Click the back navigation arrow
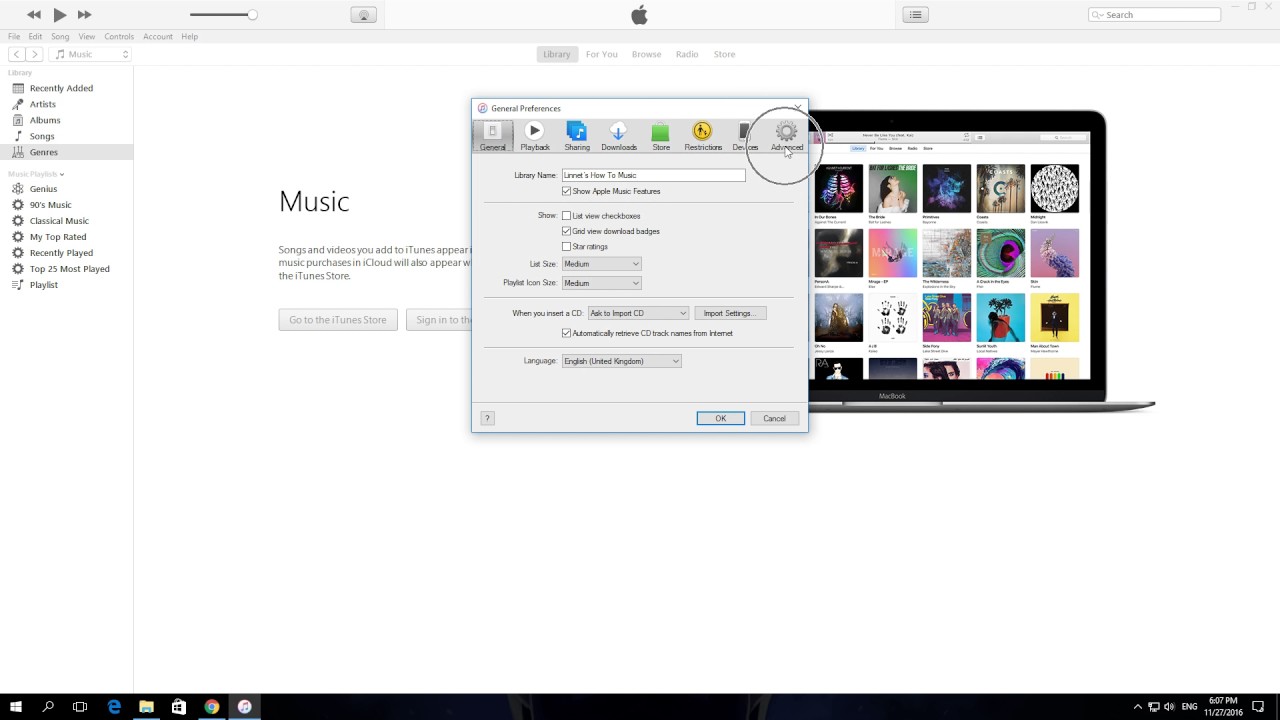Viewport: 1280px width, 720px height. (x=17, y=54)
